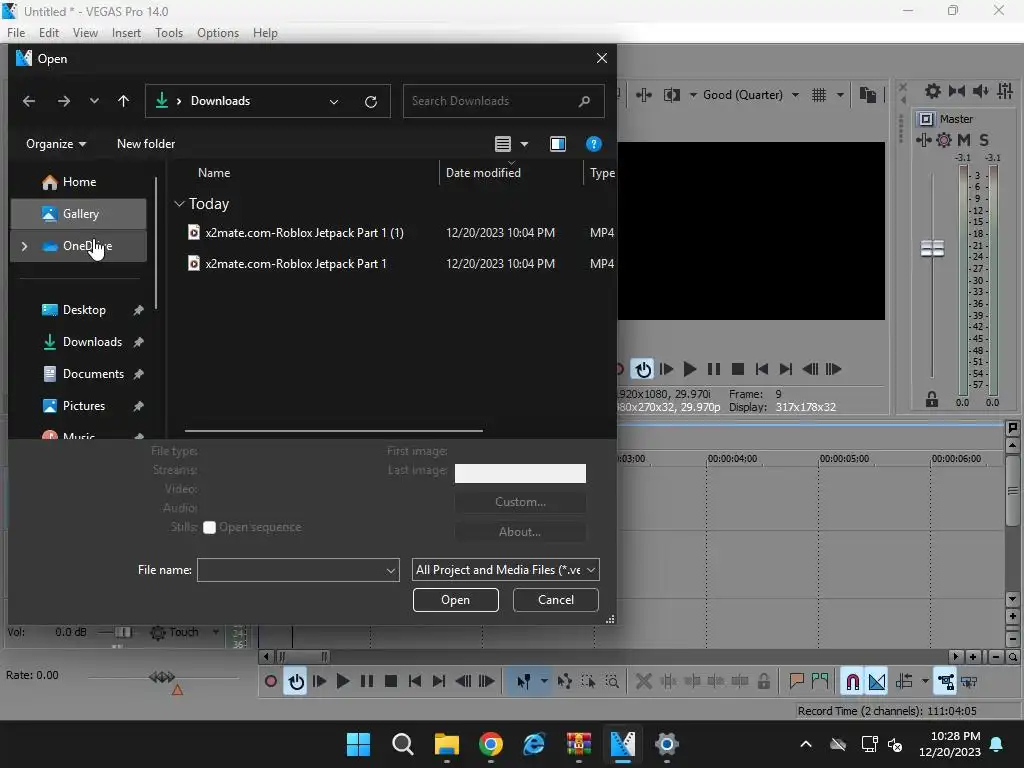Open the File menu
The image size is (1024, 768).
pyautogui.click(x=16, y=33)
